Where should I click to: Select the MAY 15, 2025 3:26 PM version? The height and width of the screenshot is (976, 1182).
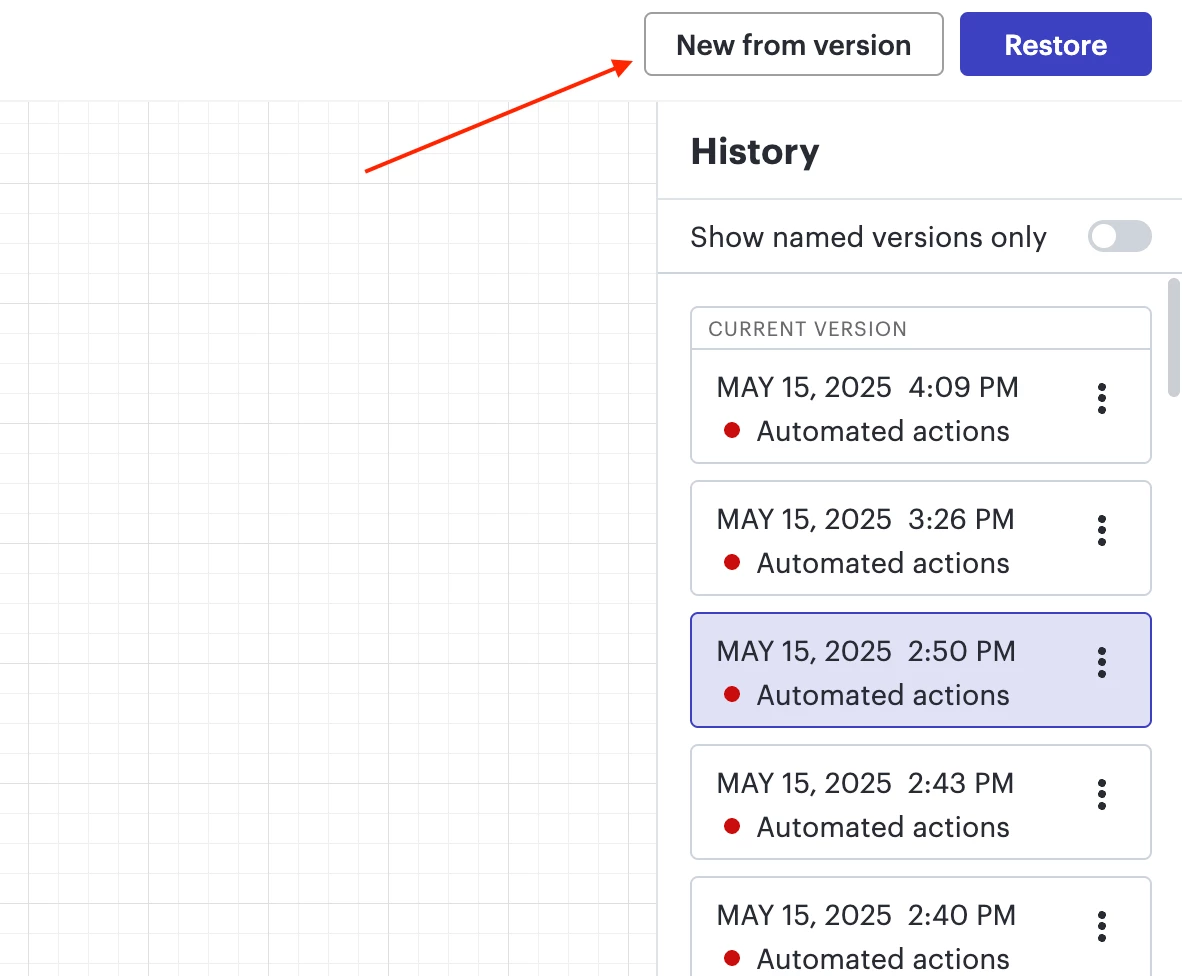pyautogui.click(x=920, y=538)
